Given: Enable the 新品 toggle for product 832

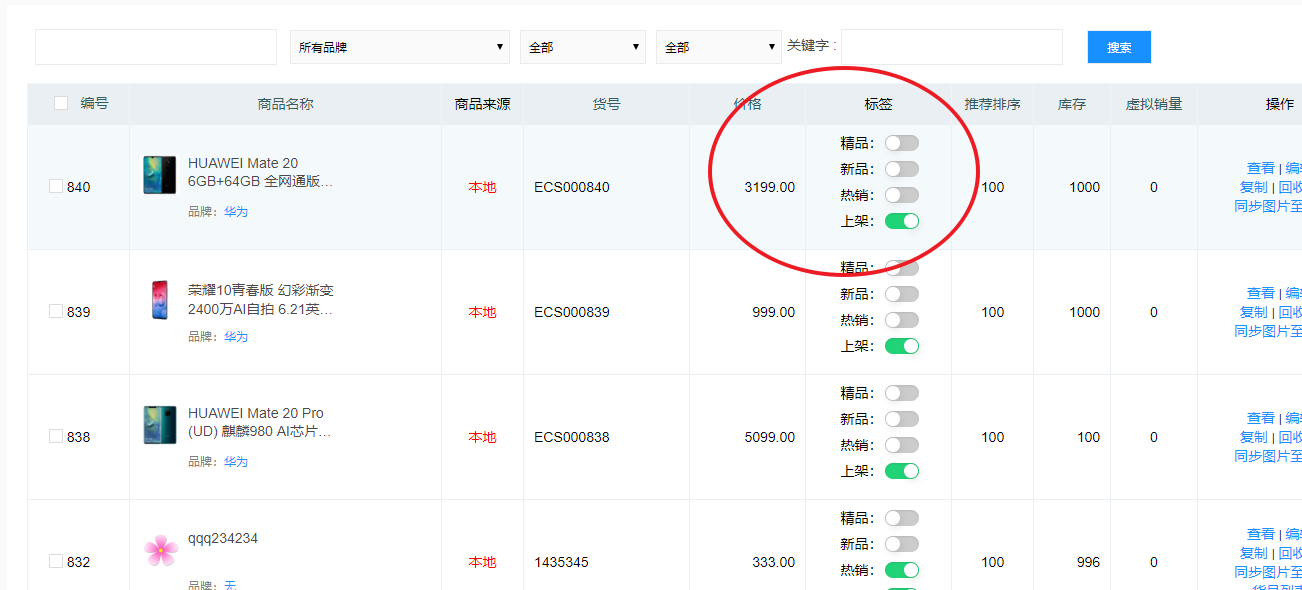Looking at the screenshot, I should [902, 544].
